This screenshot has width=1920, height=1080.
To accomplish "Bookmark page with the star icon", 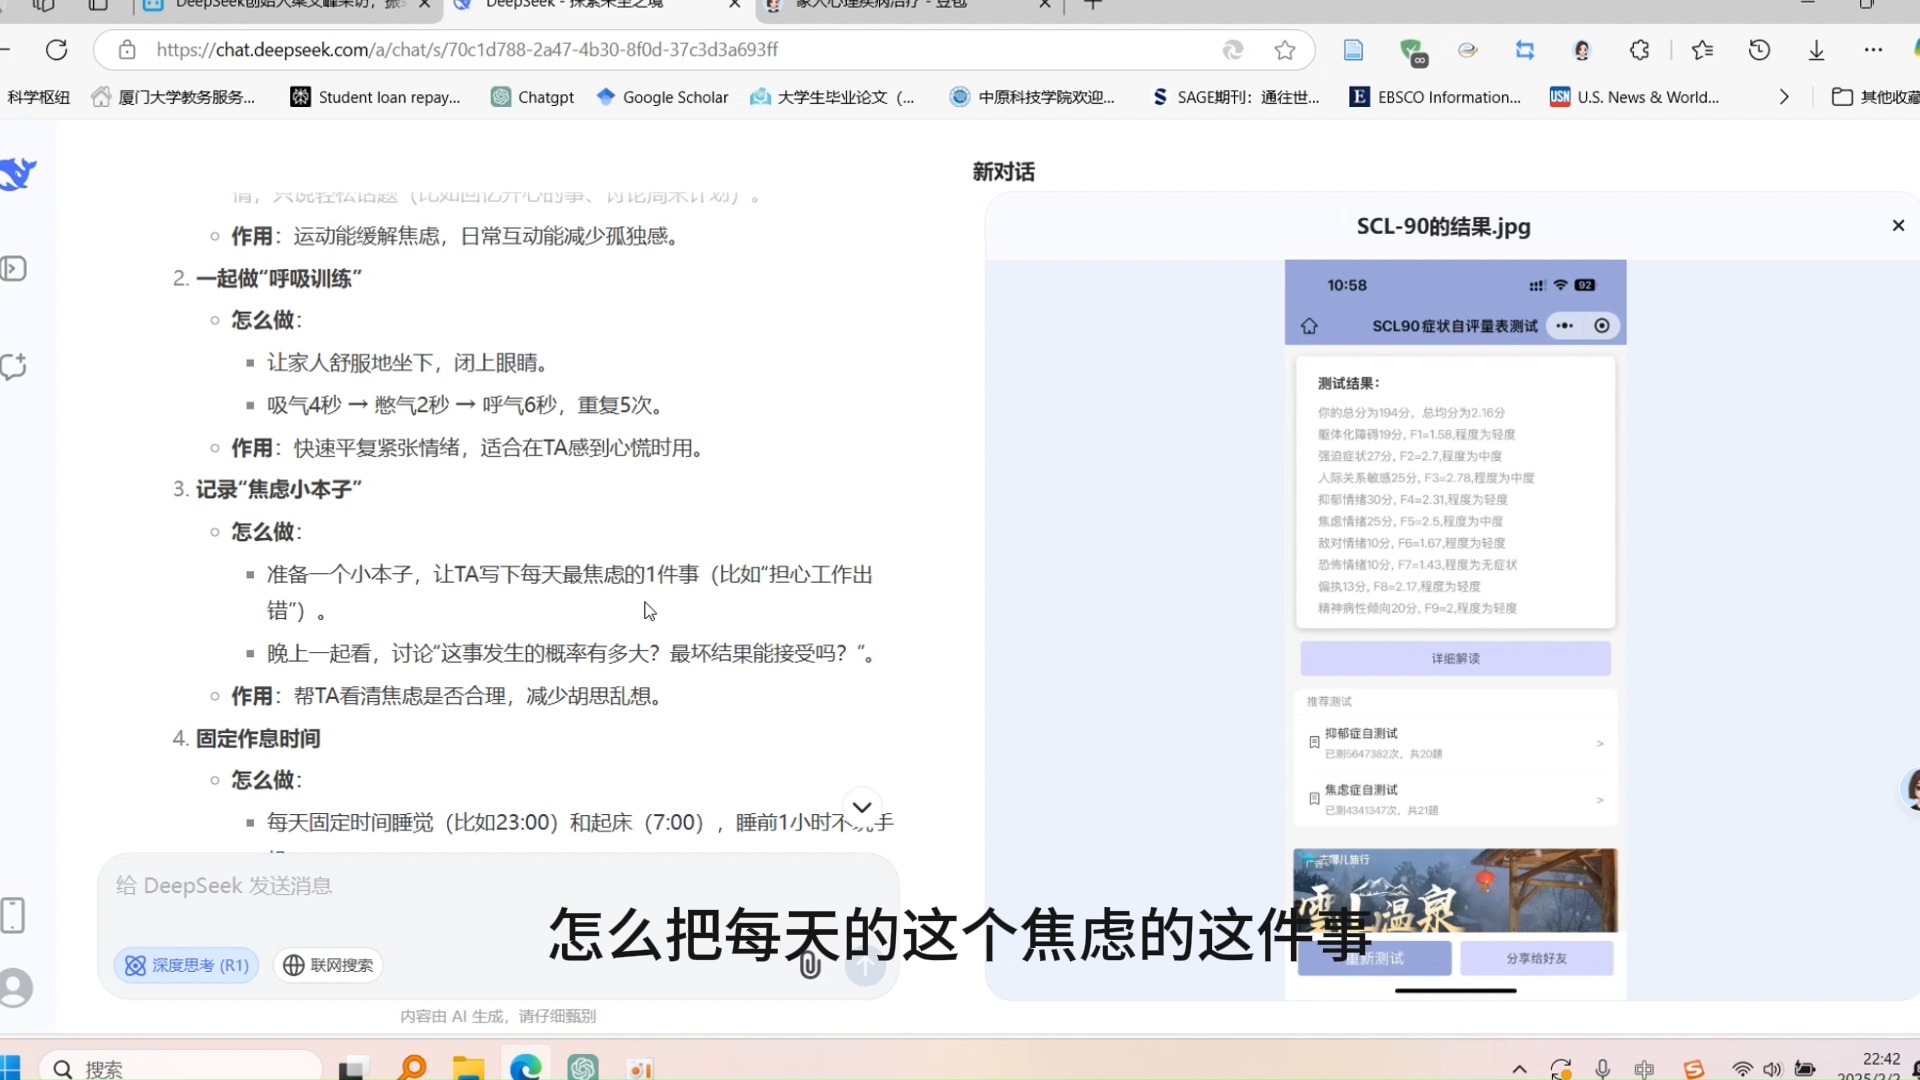I will 1285,50.
